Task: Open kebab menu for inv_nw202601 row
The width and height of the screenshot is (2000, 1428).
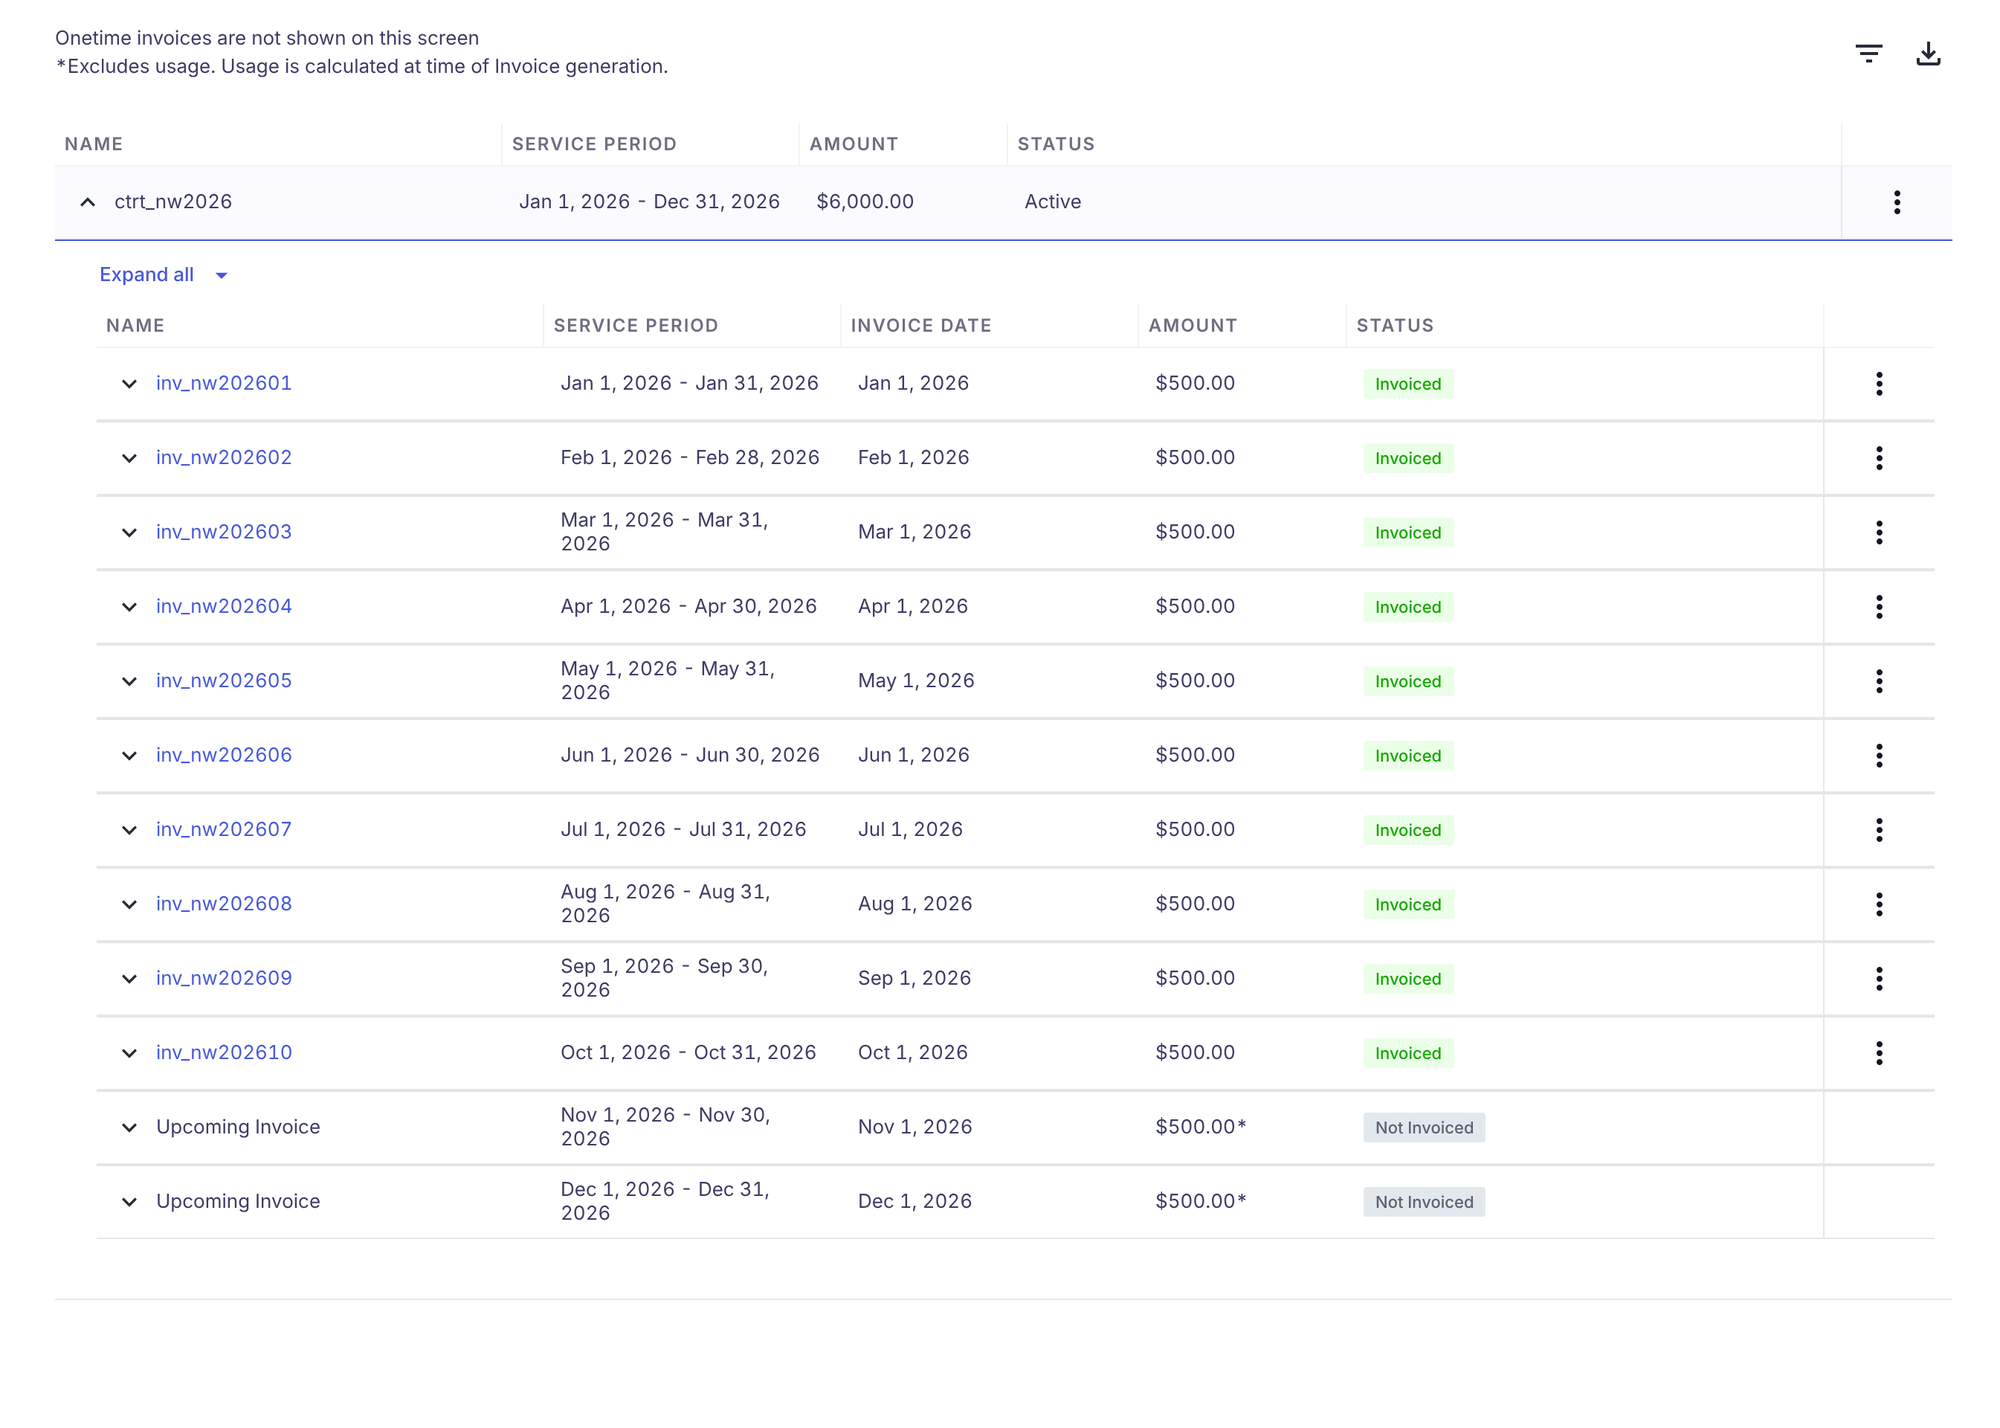Action: (x=1879, y=384)
